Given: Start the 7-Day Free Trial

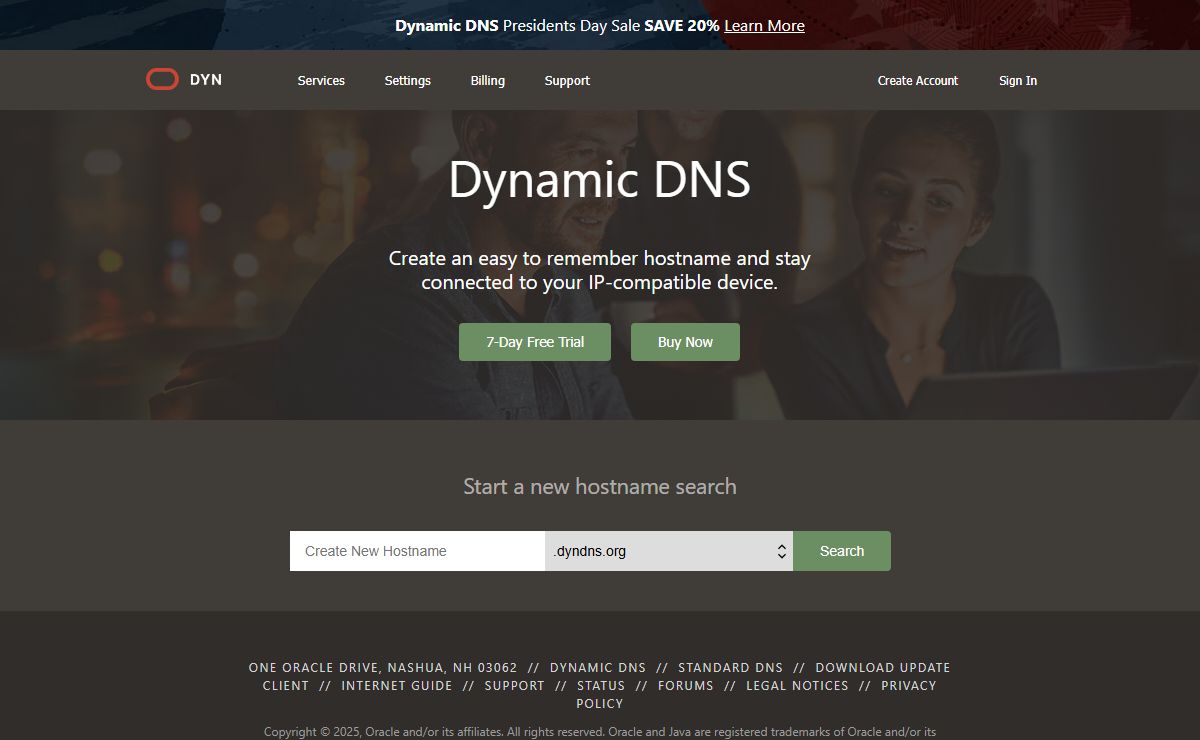Looking at the screenshot, I should (535, 342).
